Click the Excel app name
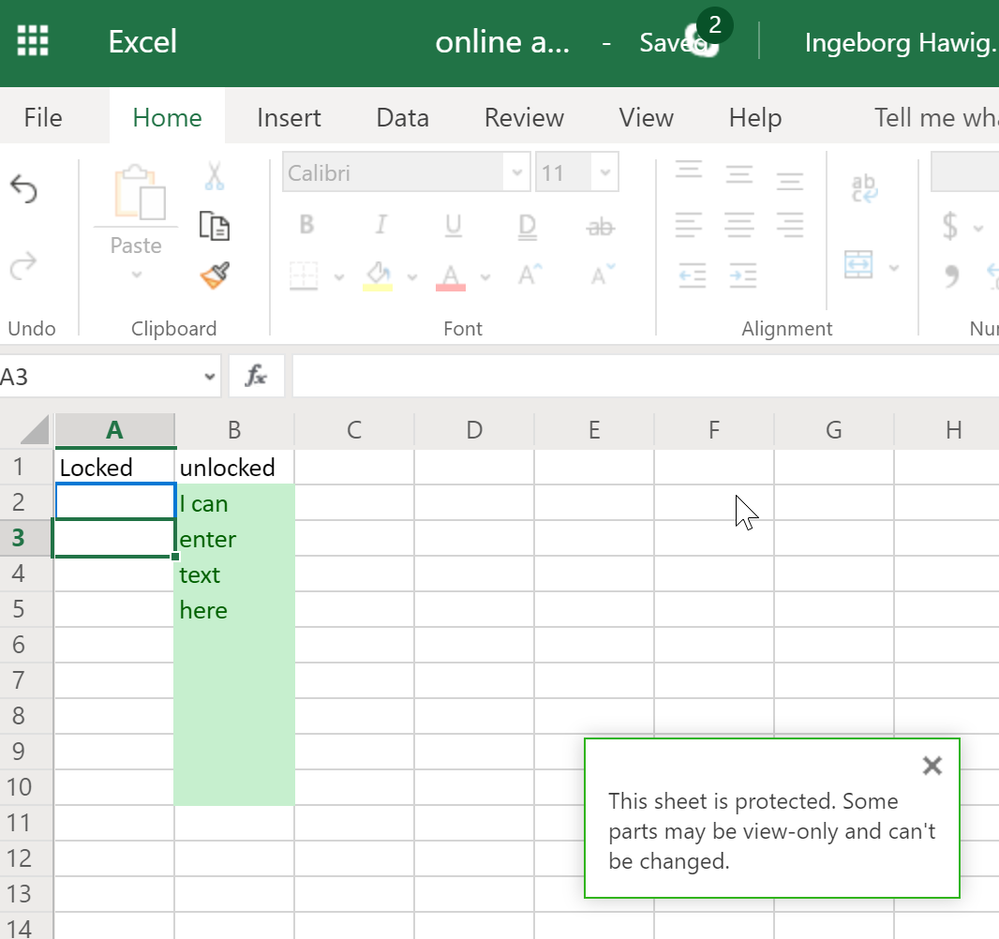The image size is (999, 939). pos(143,41)
